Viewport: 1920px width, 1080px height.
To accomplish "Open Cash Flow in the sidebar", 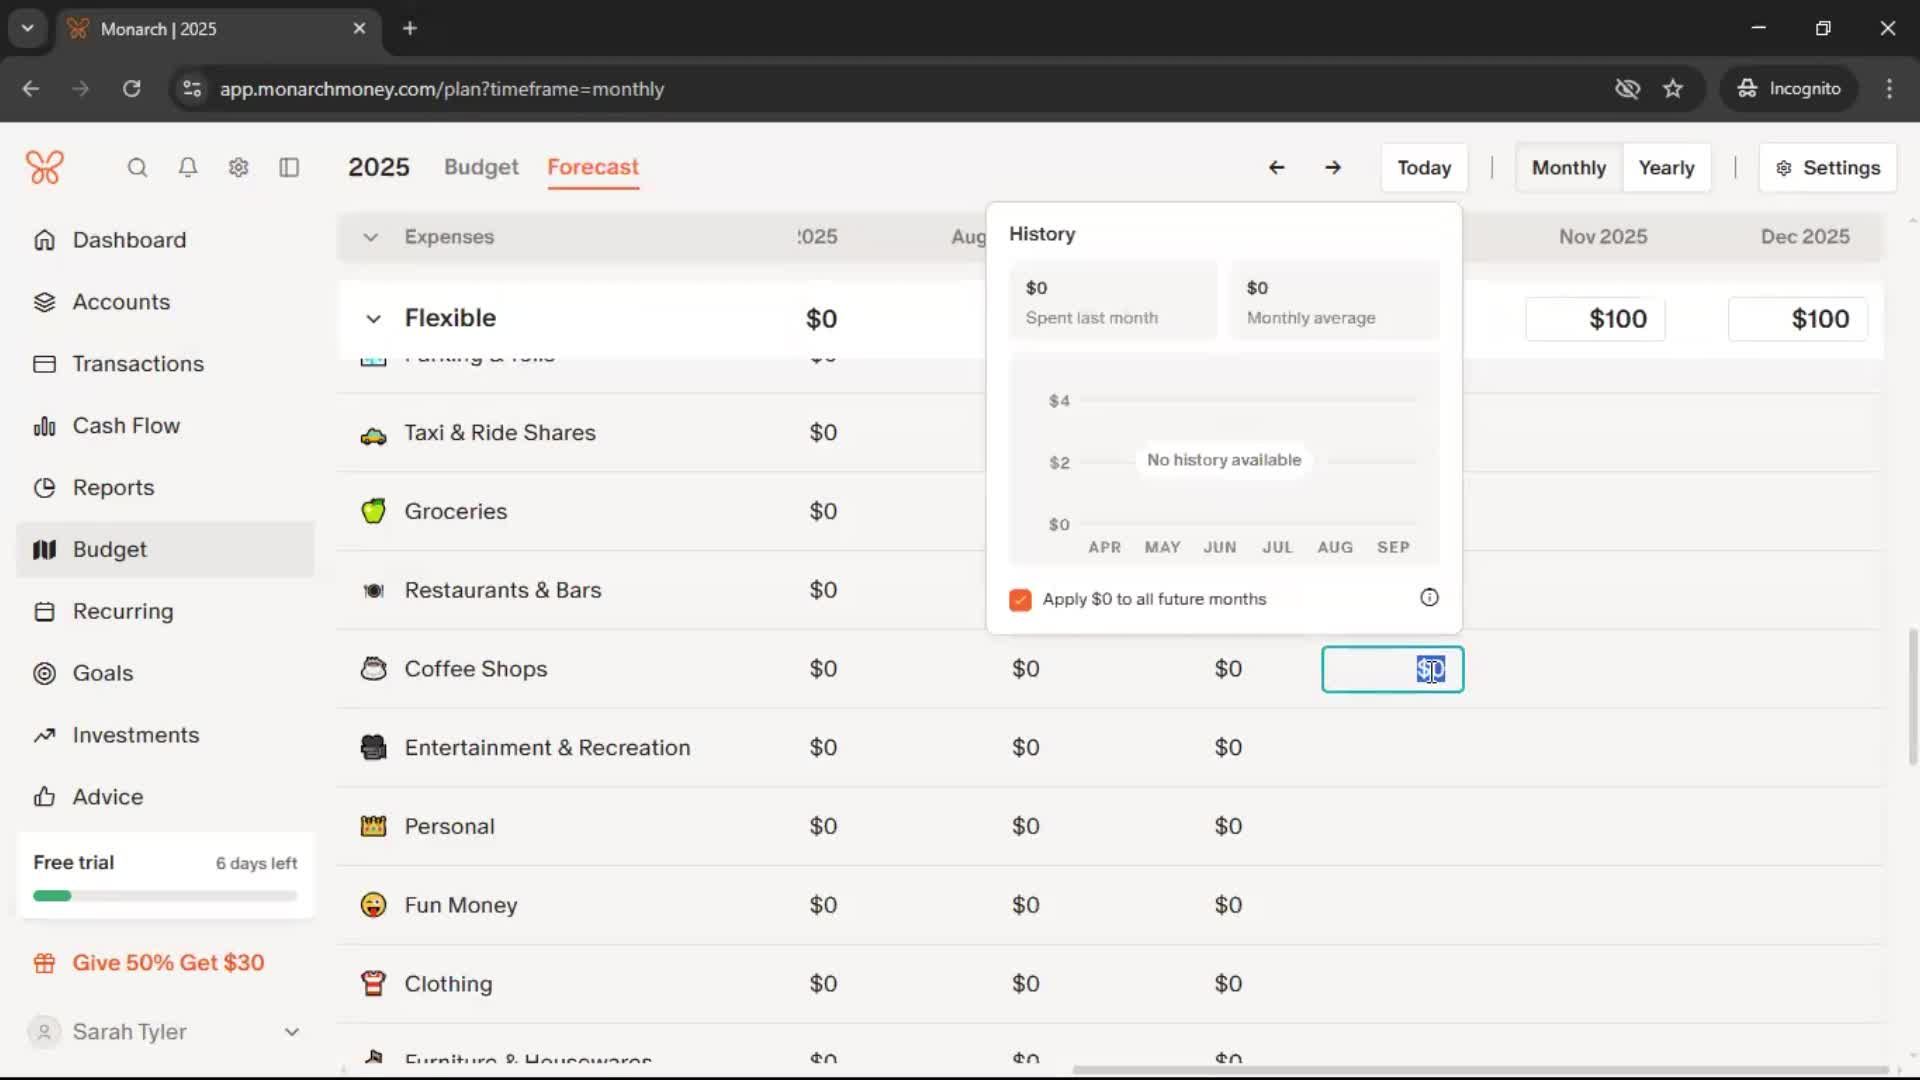I will tap(126, 426).
